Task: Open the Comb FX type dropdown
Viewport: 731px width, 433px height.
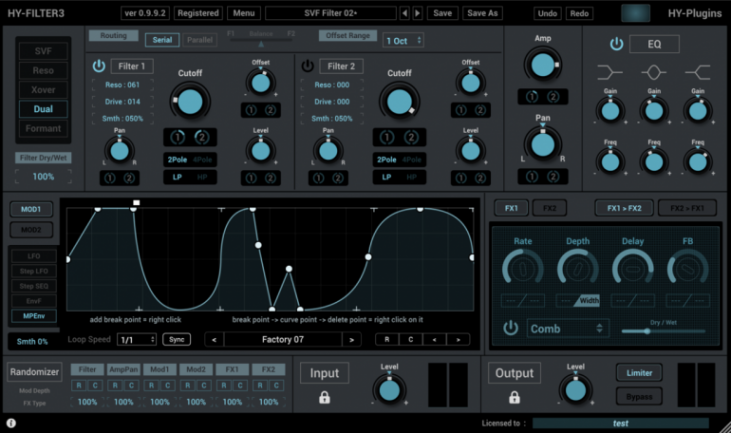Action: click(567, 329)
